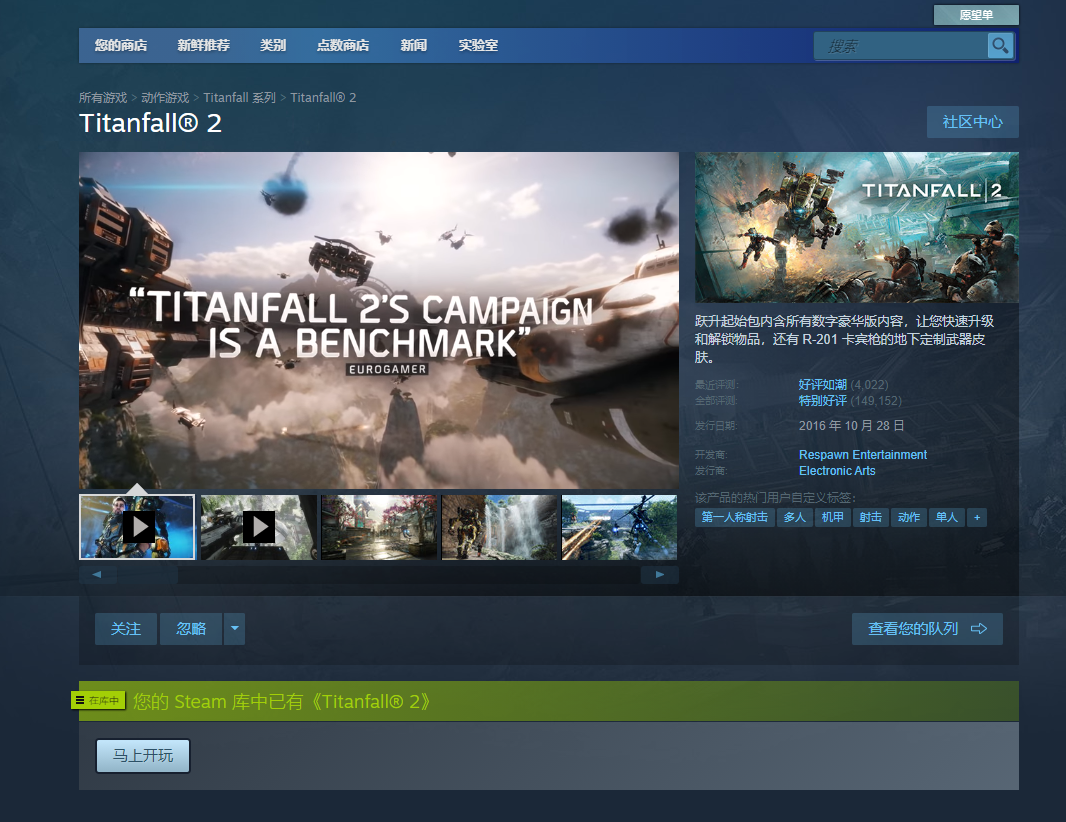Open the 新闻 tab

click(413, 46)
